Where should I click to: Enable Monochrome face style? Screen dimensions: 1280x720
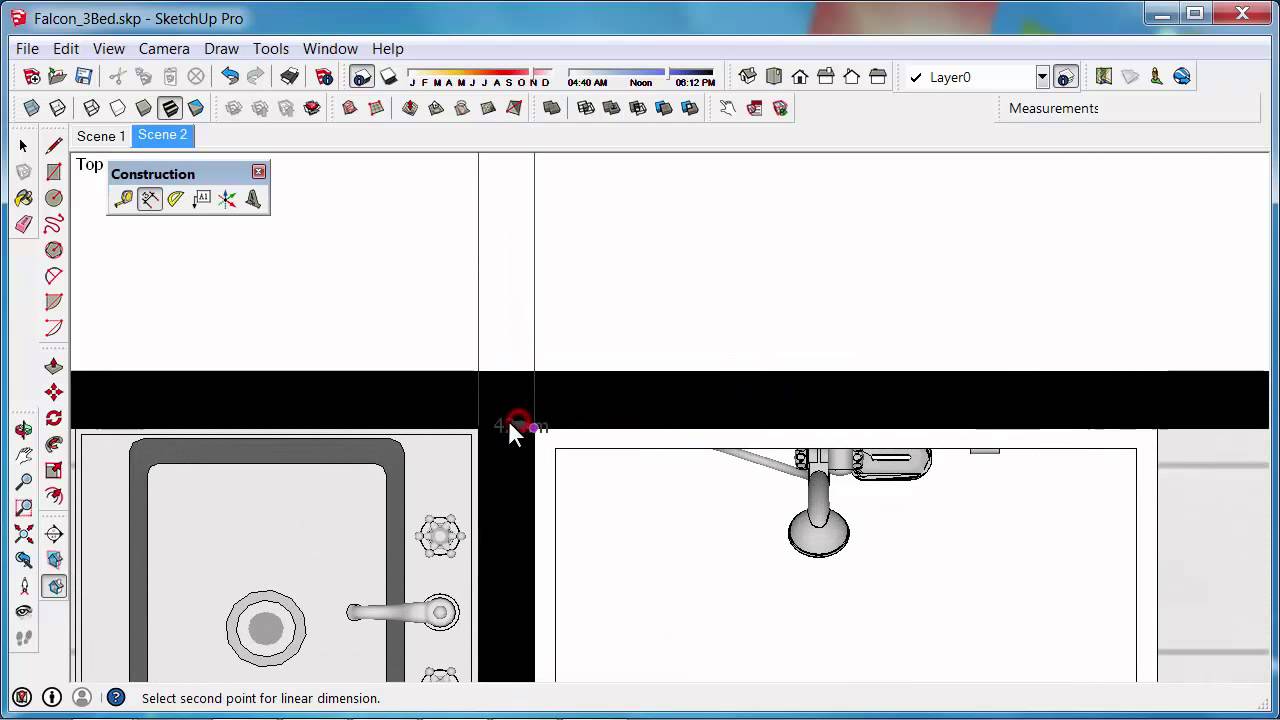tap(196, 108)
